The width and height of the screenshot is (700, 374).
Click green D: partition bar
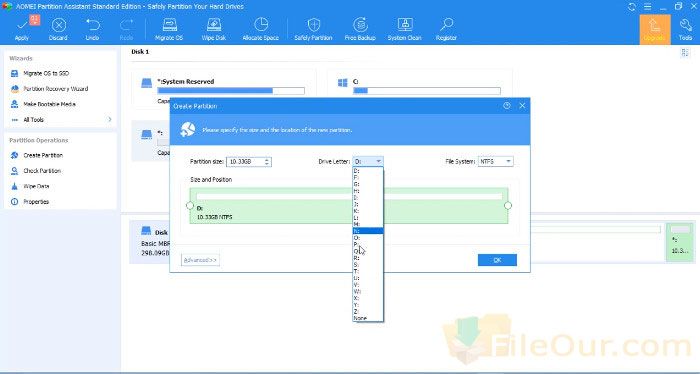349,206
